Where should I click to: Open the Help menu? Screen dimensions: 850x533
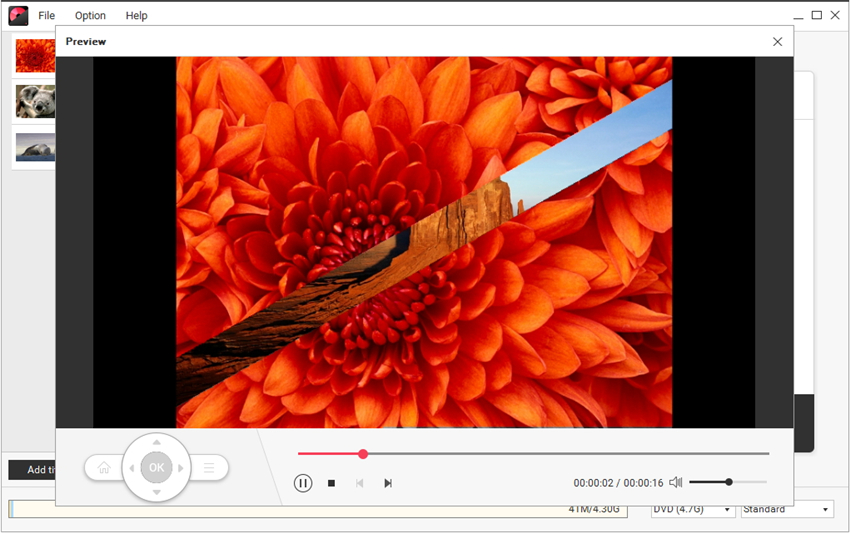[137, 15]
